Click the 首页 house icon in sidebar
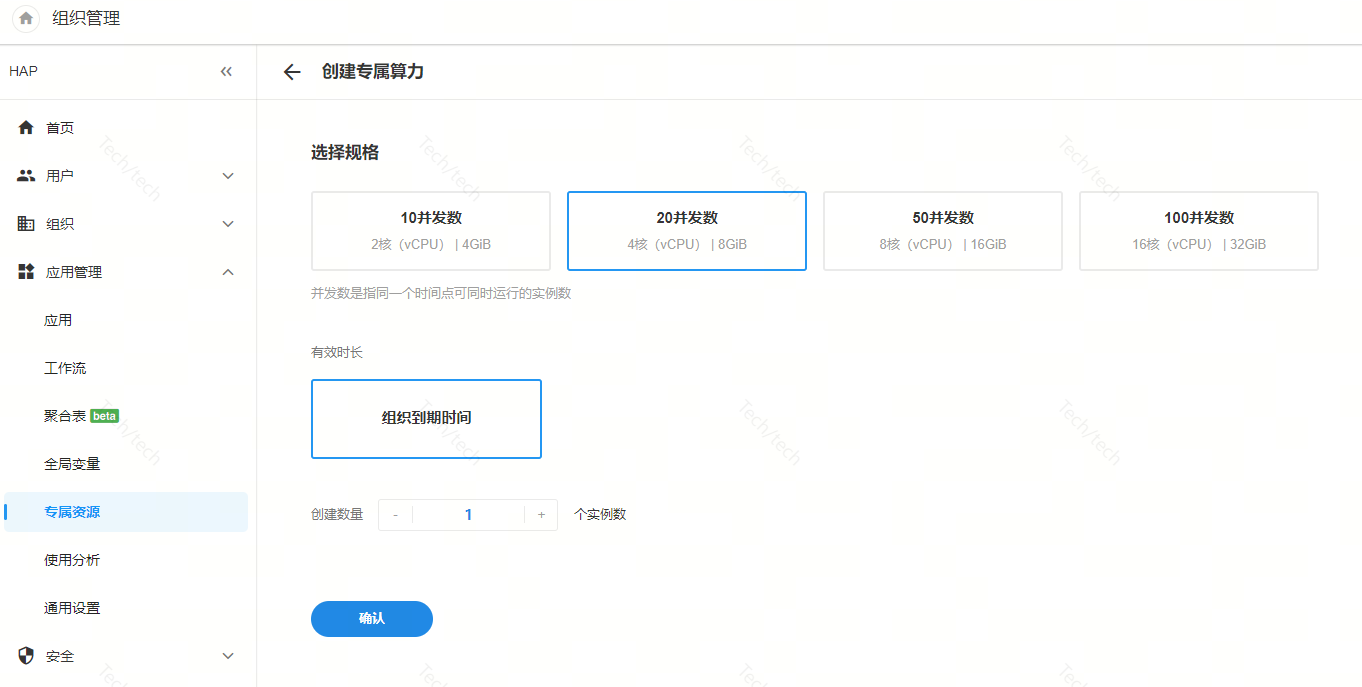This screenshot has width=1362, height=687. (x=26, y=128)
